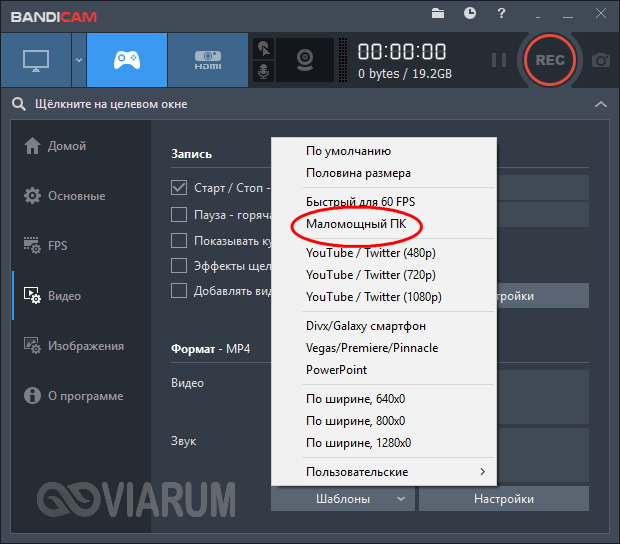Select Divx/Galaxy смартфон preset
The width and height of the screenshot is (620, 544).
384,326
